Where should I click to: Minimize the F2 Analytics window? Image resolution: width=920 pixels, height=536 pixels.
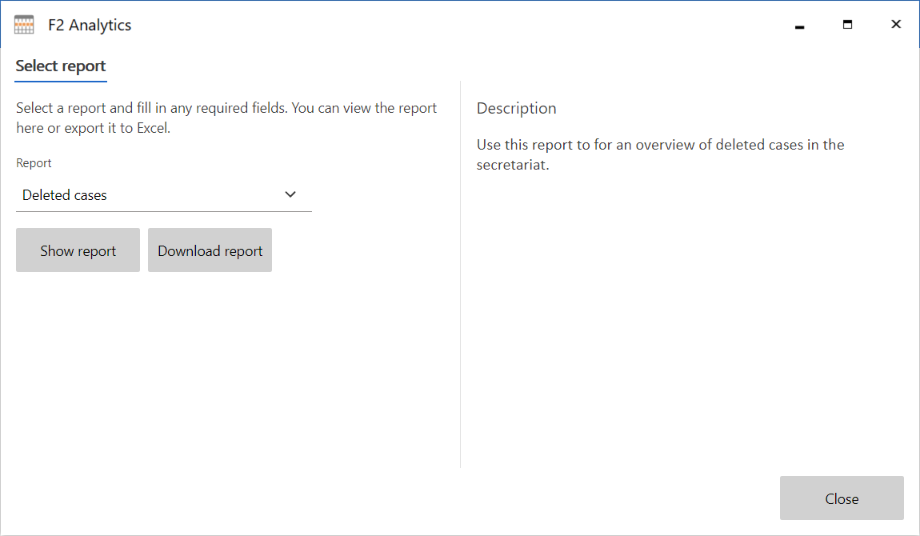pos(799,25)
